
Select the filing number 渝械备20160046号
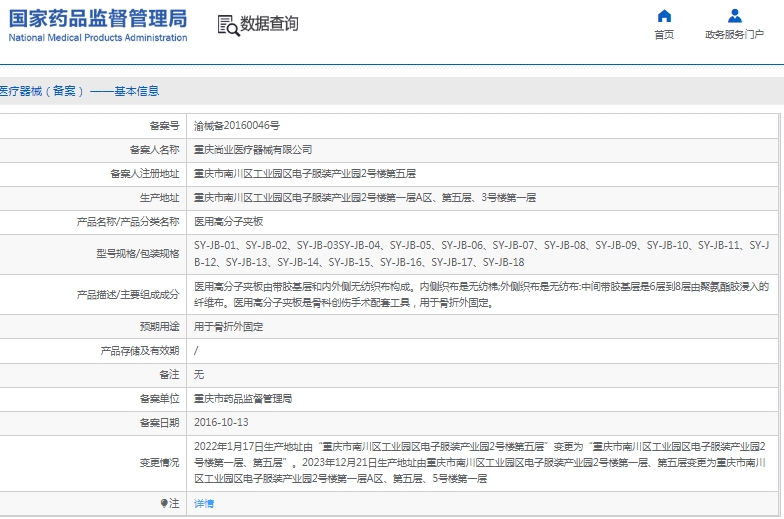[x=237, y=126]
